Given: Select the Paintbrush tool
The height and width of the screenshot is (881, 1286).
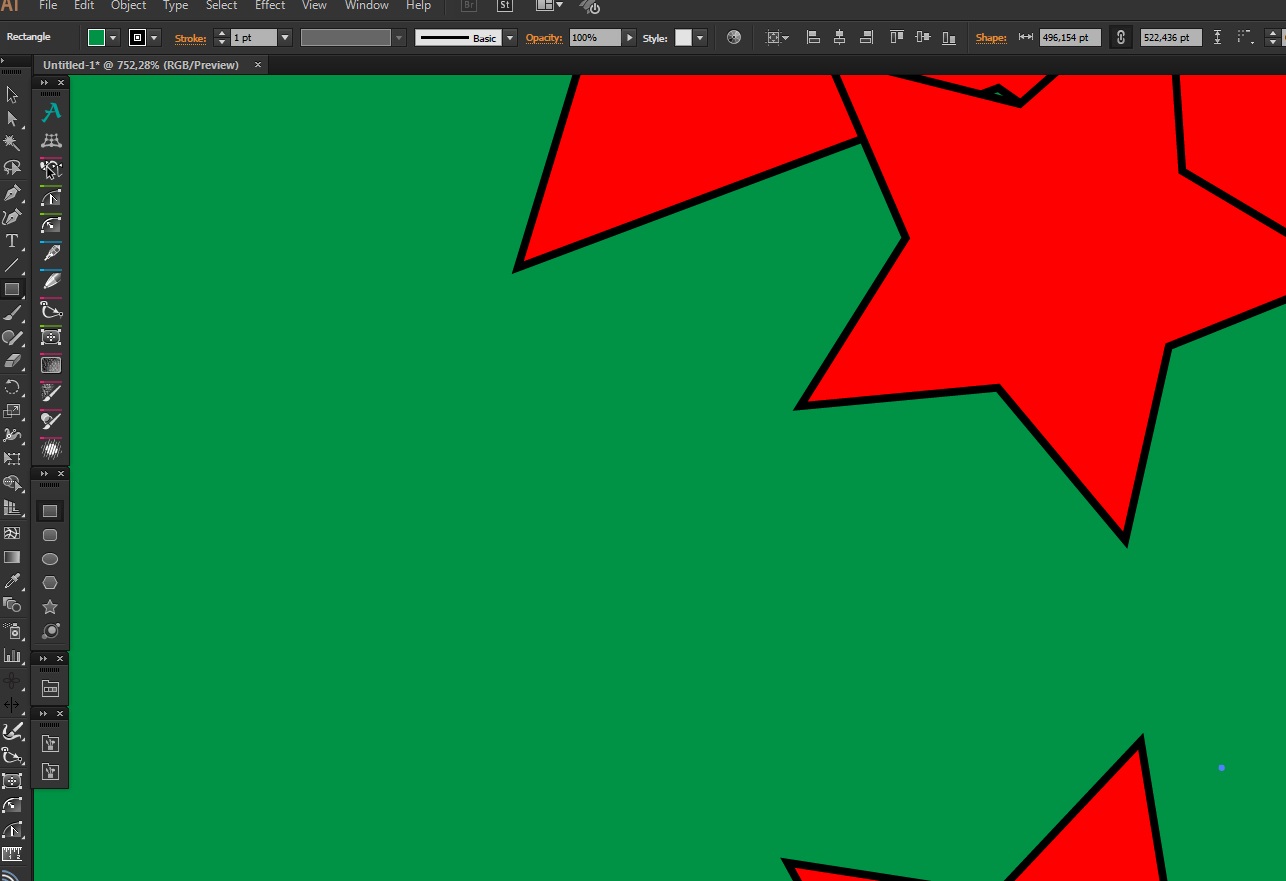Looking at the screenshot, I should tap(12, 314).
